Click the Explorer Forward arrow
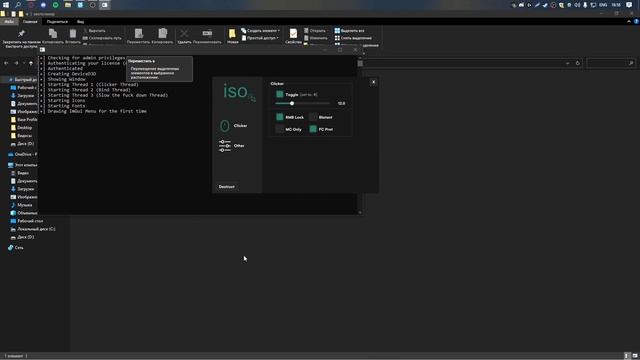 coord(16,63)
